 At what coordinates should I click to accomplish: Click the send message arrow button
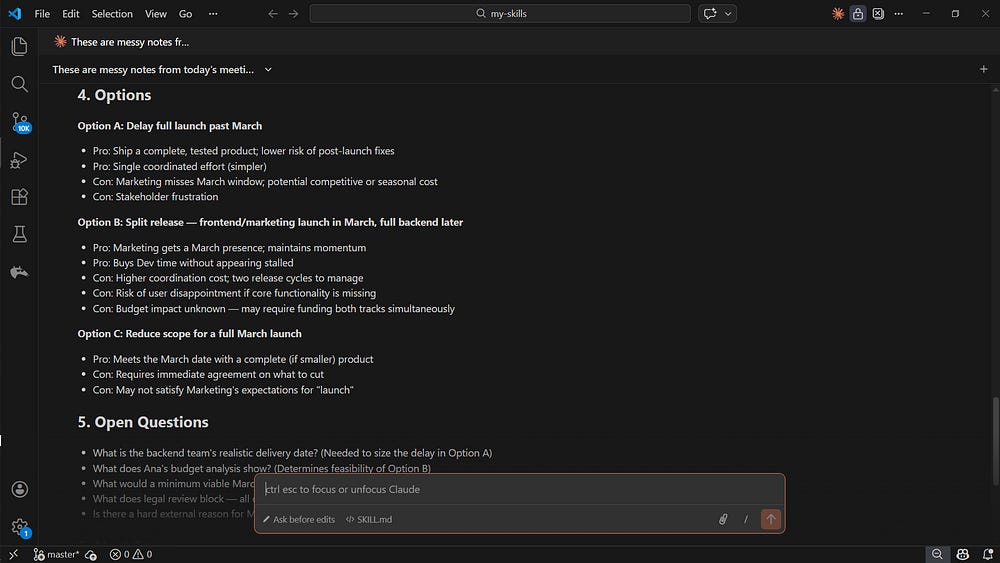(770, 519)
